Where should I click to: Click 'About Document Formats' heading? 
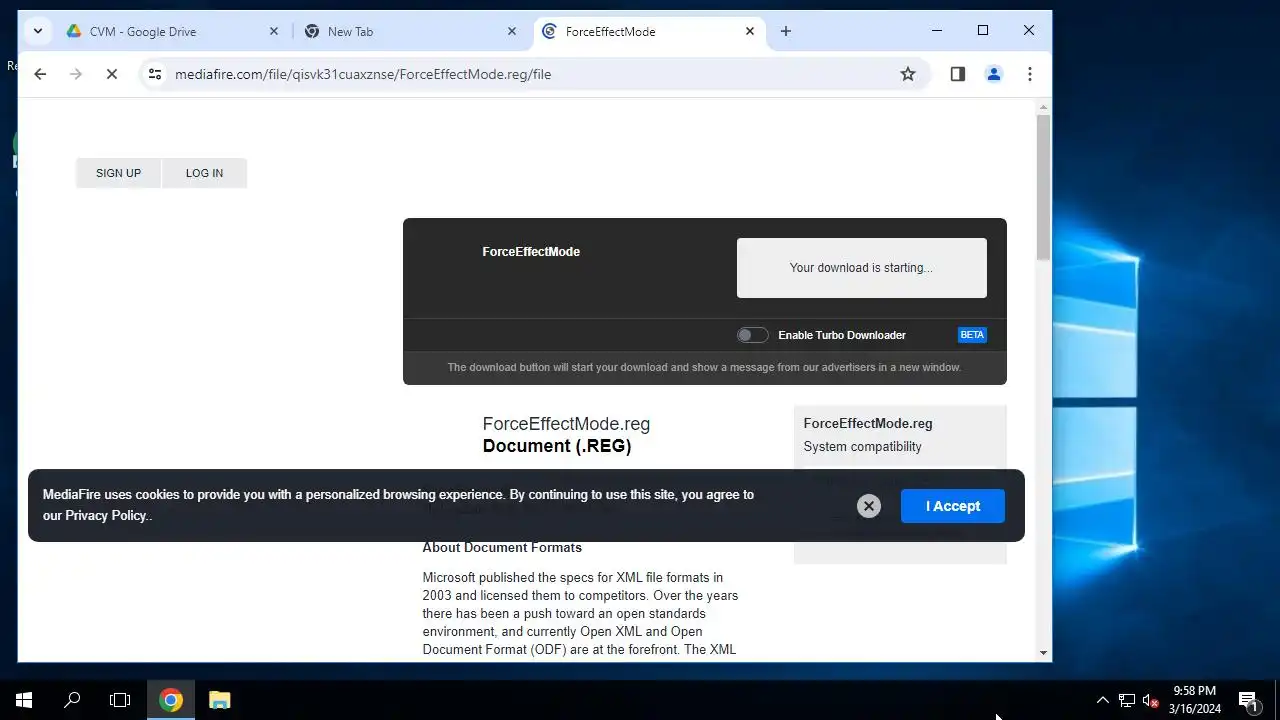pyautogui.click(x=502, y=548)
